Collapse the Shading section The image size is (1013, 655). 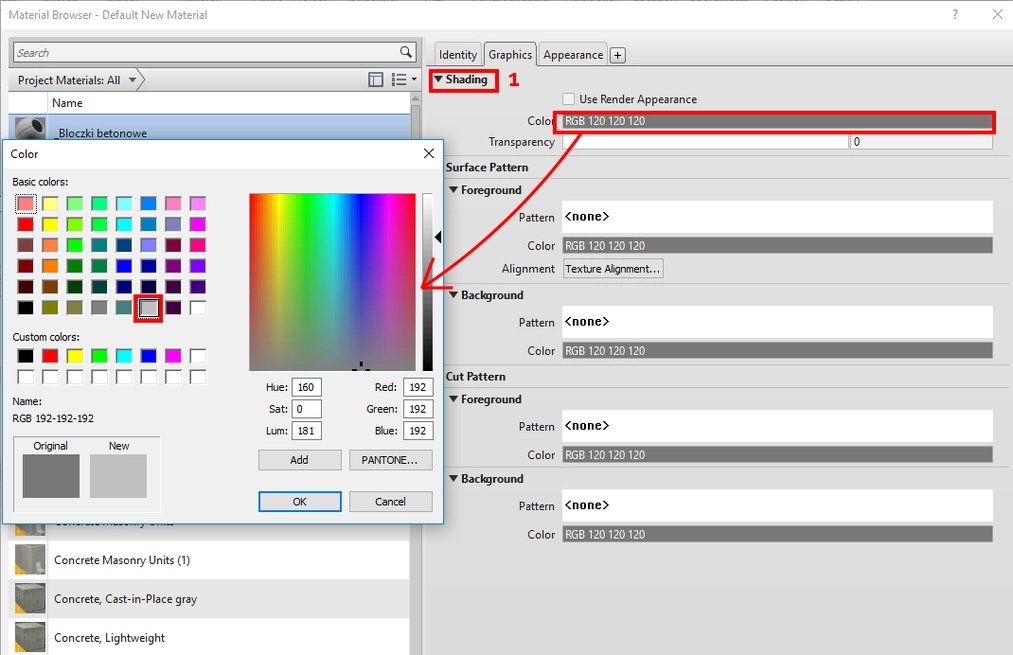click(x=438, y=79)
